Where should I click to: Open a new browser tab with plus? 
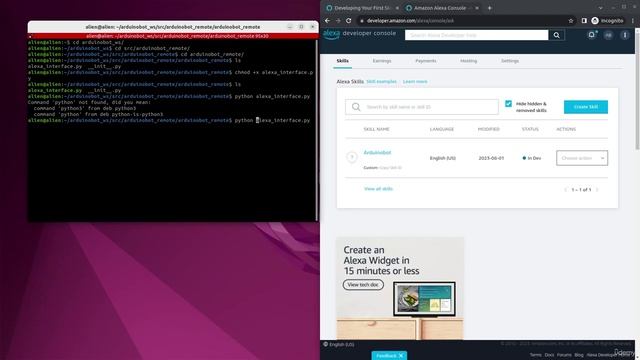click(x=489, y=8)
